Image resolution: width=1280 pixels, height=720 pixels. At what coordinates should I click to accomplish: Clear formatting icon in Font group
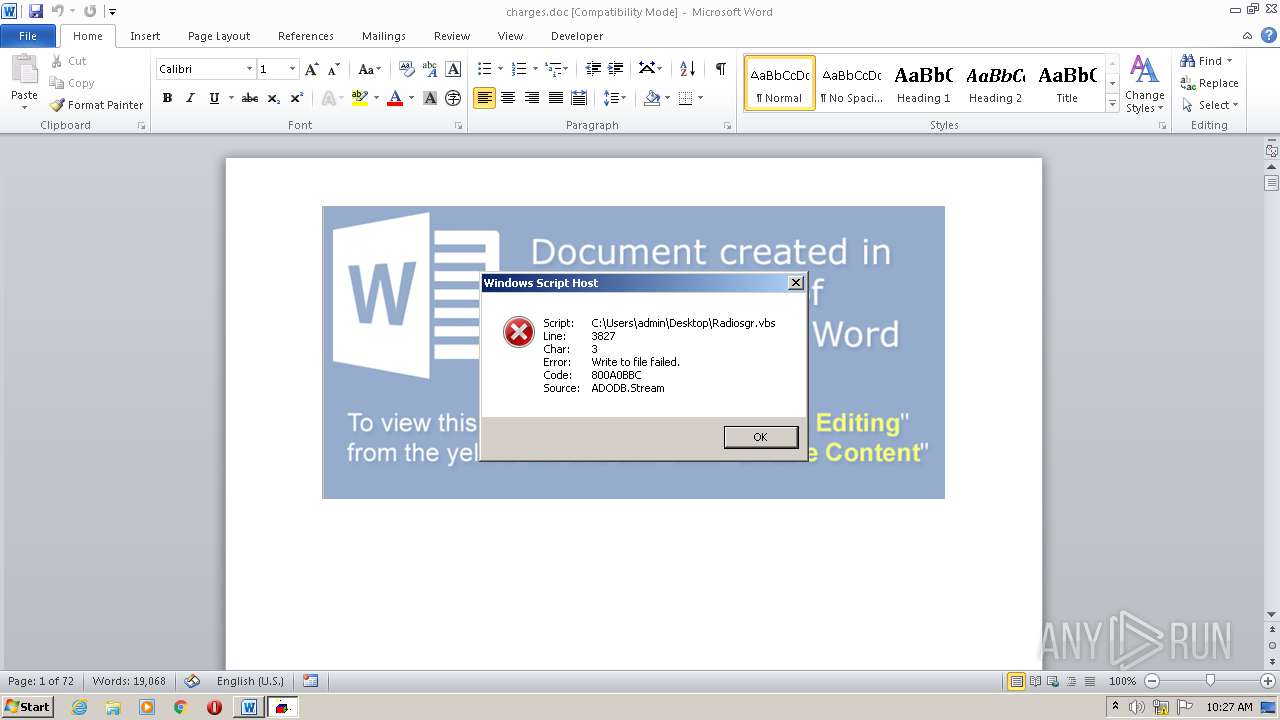pos(407,69)
